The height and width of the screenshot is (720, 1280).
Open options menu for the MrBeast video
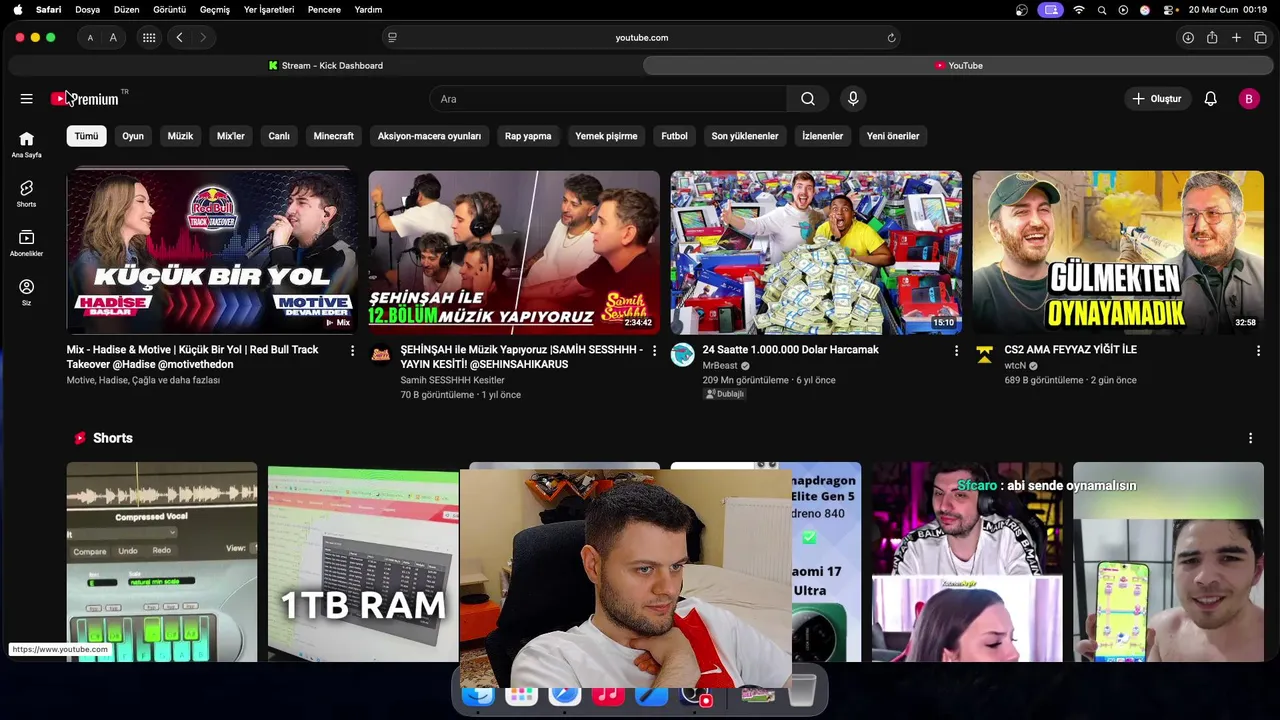point(956,351)
